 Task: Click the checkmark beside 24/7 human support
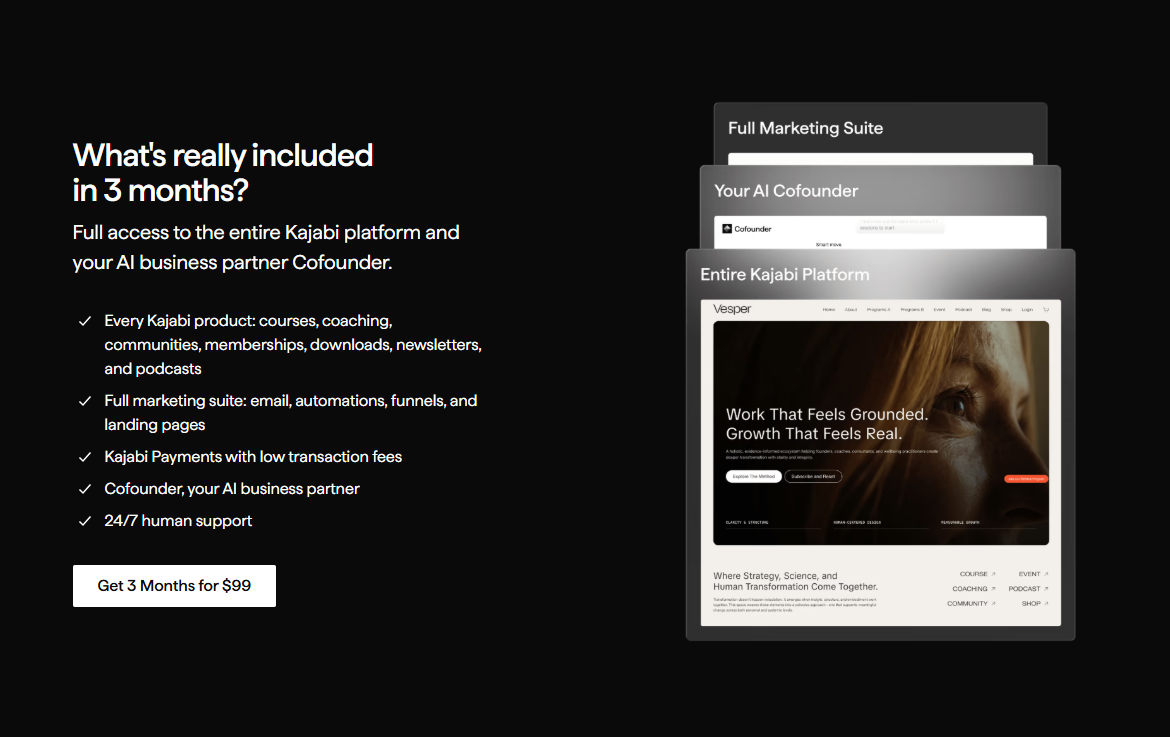(x=85, y=521)
